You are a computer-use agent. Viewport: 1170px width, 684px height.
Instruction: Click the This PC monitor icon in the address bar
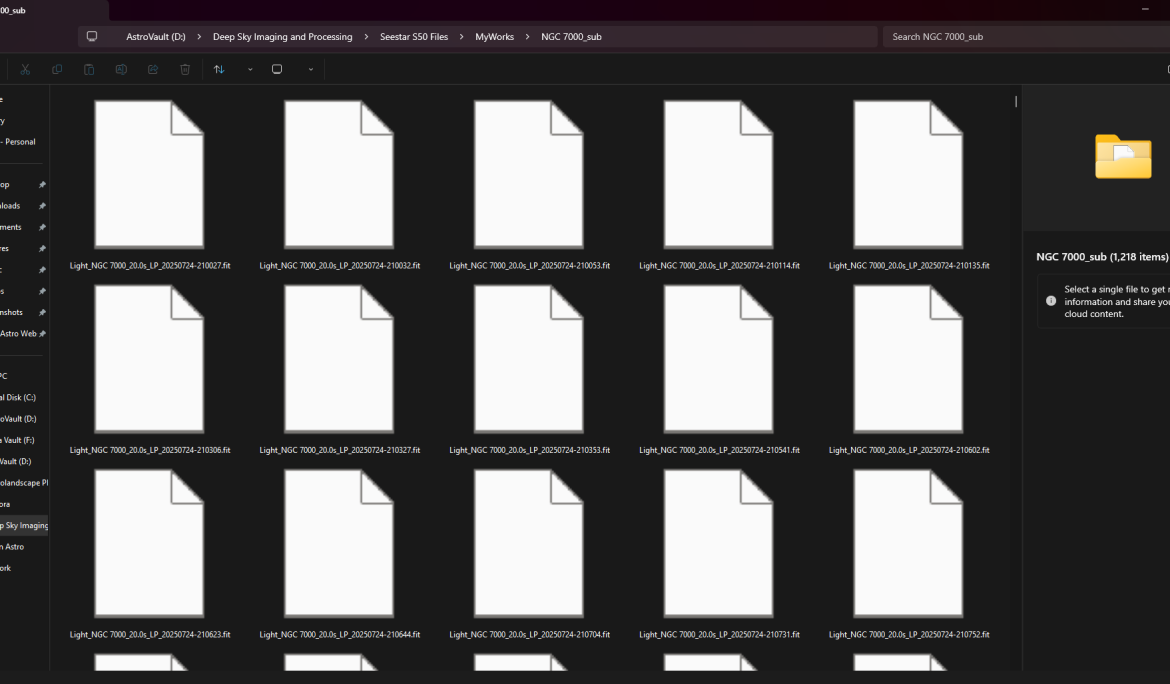[92, 37]
